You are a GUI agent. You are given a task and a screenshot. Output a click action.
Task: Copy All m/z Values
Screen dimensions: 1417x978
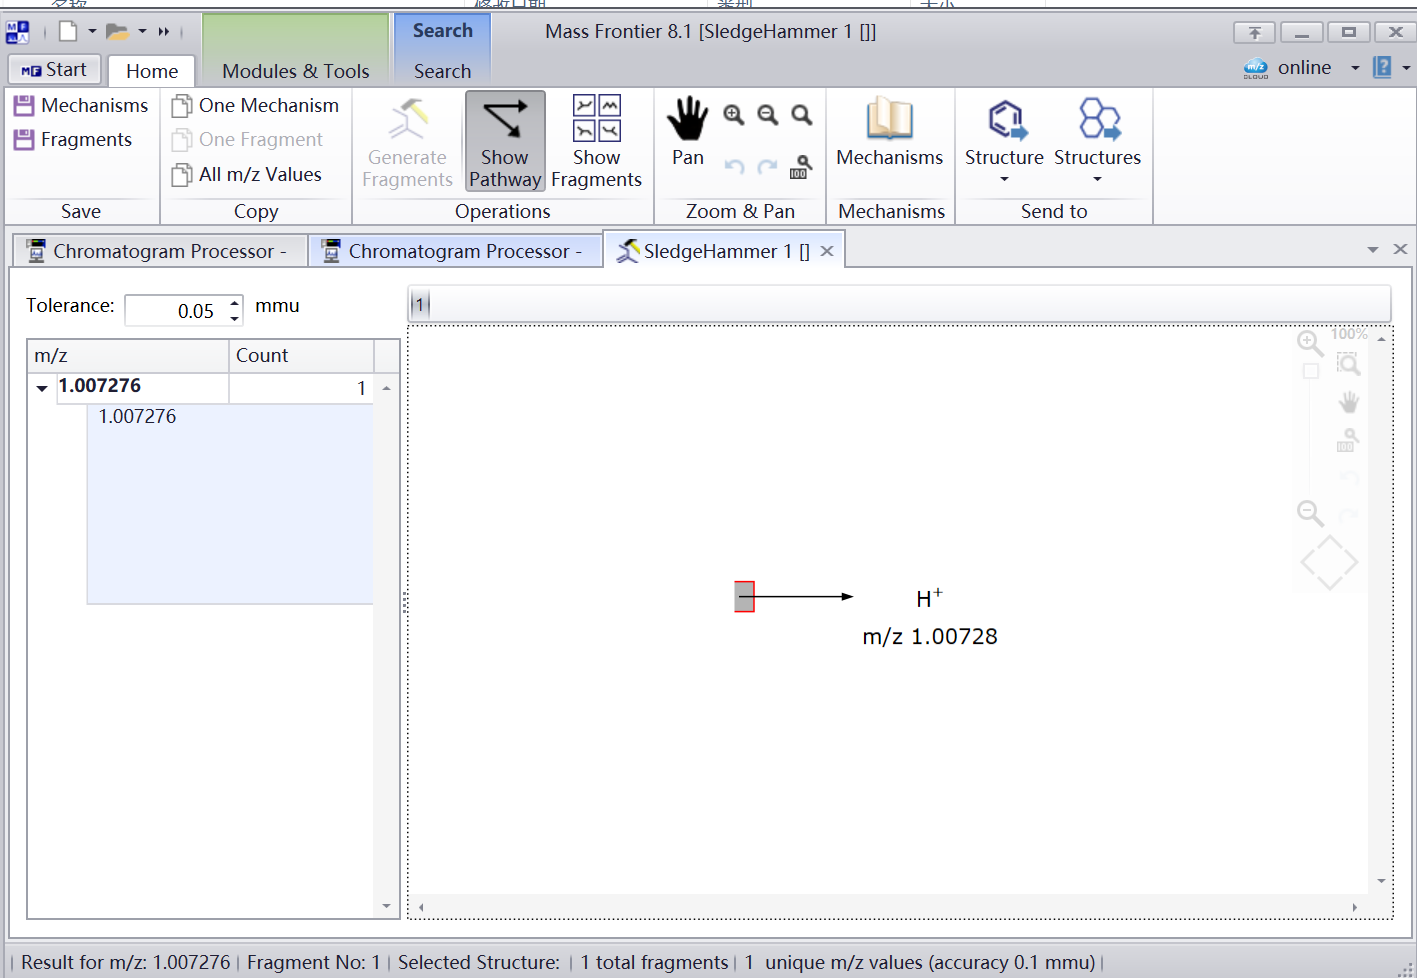(247, 174)
